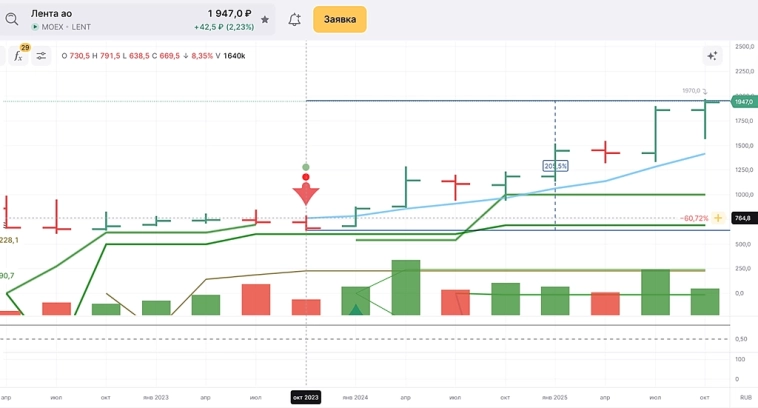
Task: Click the окт 2023 date label
Action: [305, 398]
